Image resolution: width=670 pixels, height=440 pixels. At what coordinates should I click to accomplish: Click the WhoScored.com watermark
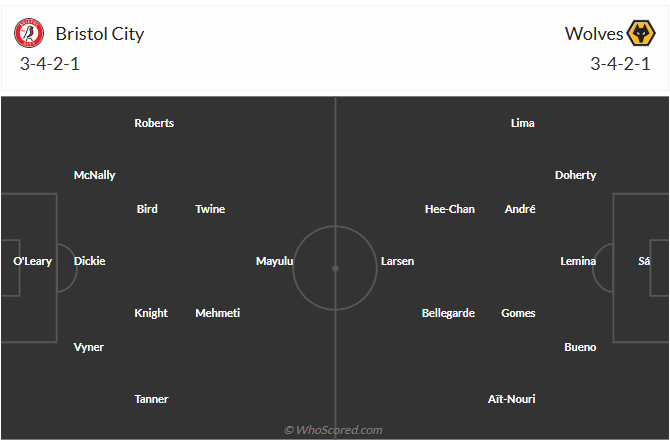[334, 430]
